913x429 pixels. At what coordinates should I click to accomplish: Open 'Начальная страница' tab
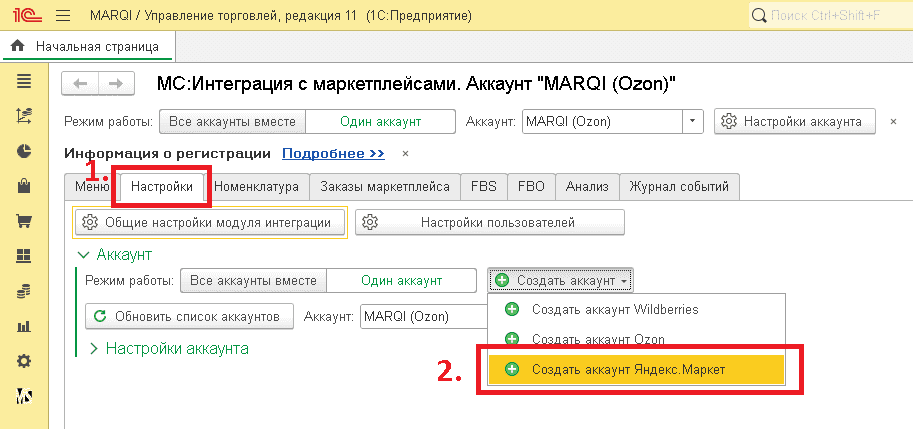coord(87,46)
